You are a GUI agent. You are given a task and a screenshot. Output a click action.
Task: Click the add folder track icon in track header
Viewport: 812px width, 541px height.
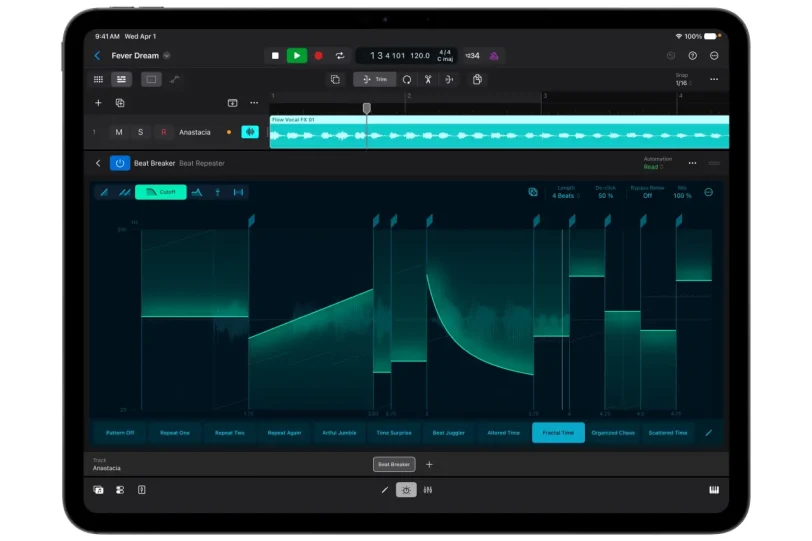click(233, 103)
